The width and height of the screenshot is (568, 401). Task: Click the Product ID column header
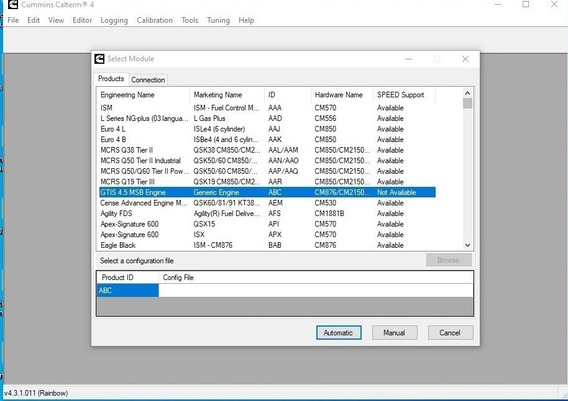(128, 277)
